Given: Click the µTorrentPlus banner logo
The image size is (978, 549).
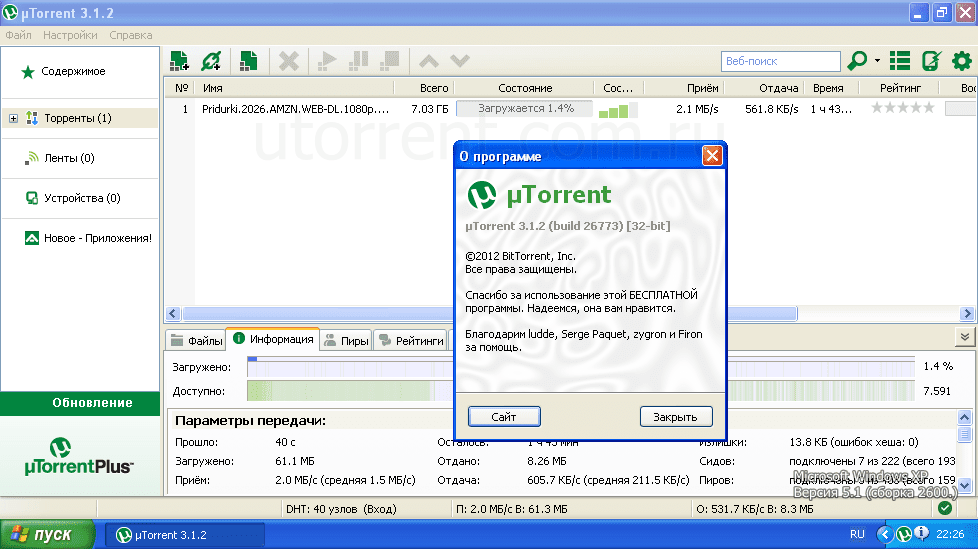Looking at the screenshot, I should tap(79, 457).
